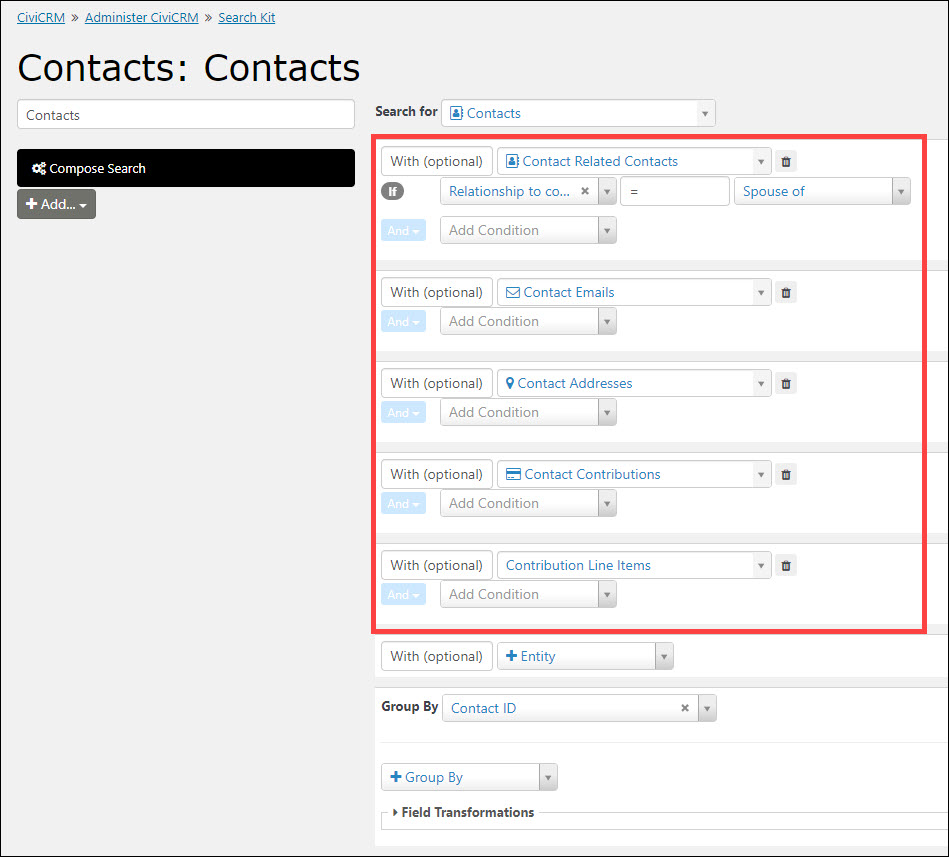Open the Add... dropdown button
The image size is (949, 857).
pos(56,205)
